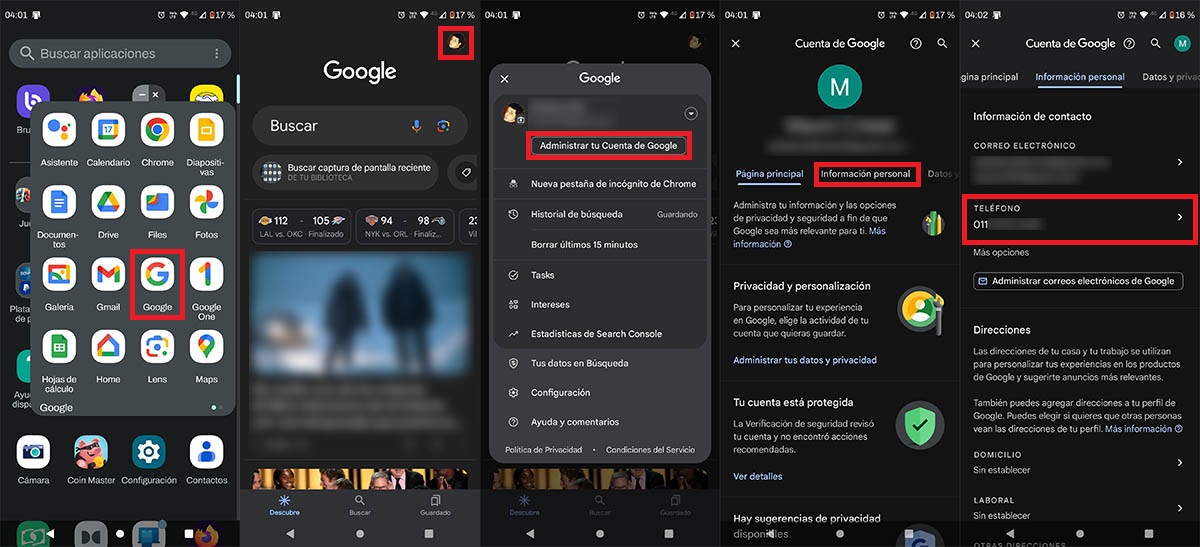This screenshot has width=1200, height=547.
Task: Open Tus datos en Búsqueda entry
Action: point(600,363)
